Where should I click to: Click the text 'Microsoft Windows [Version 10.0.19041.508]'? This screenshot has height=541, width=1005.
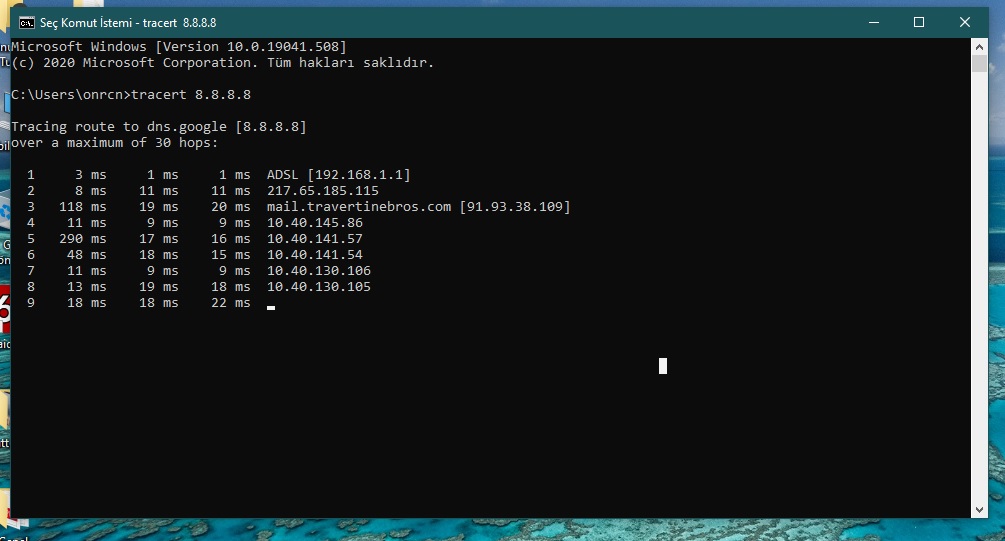179,47
